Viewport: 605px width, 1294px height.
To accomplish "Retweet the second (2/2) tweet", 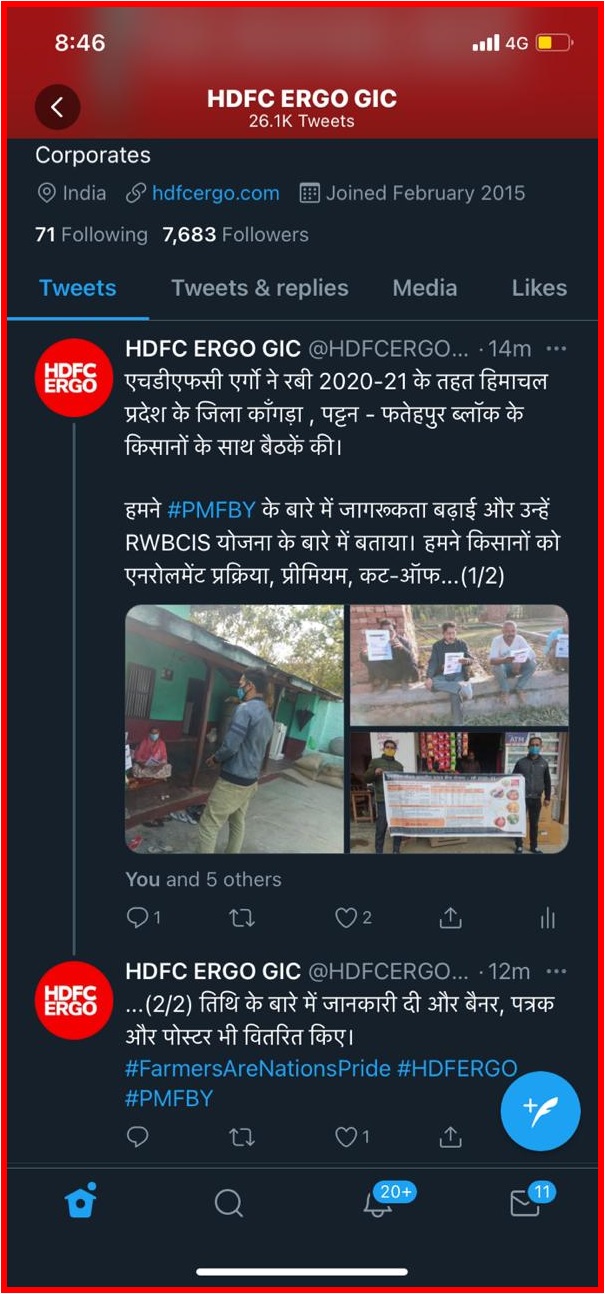I will [243, 1136].
